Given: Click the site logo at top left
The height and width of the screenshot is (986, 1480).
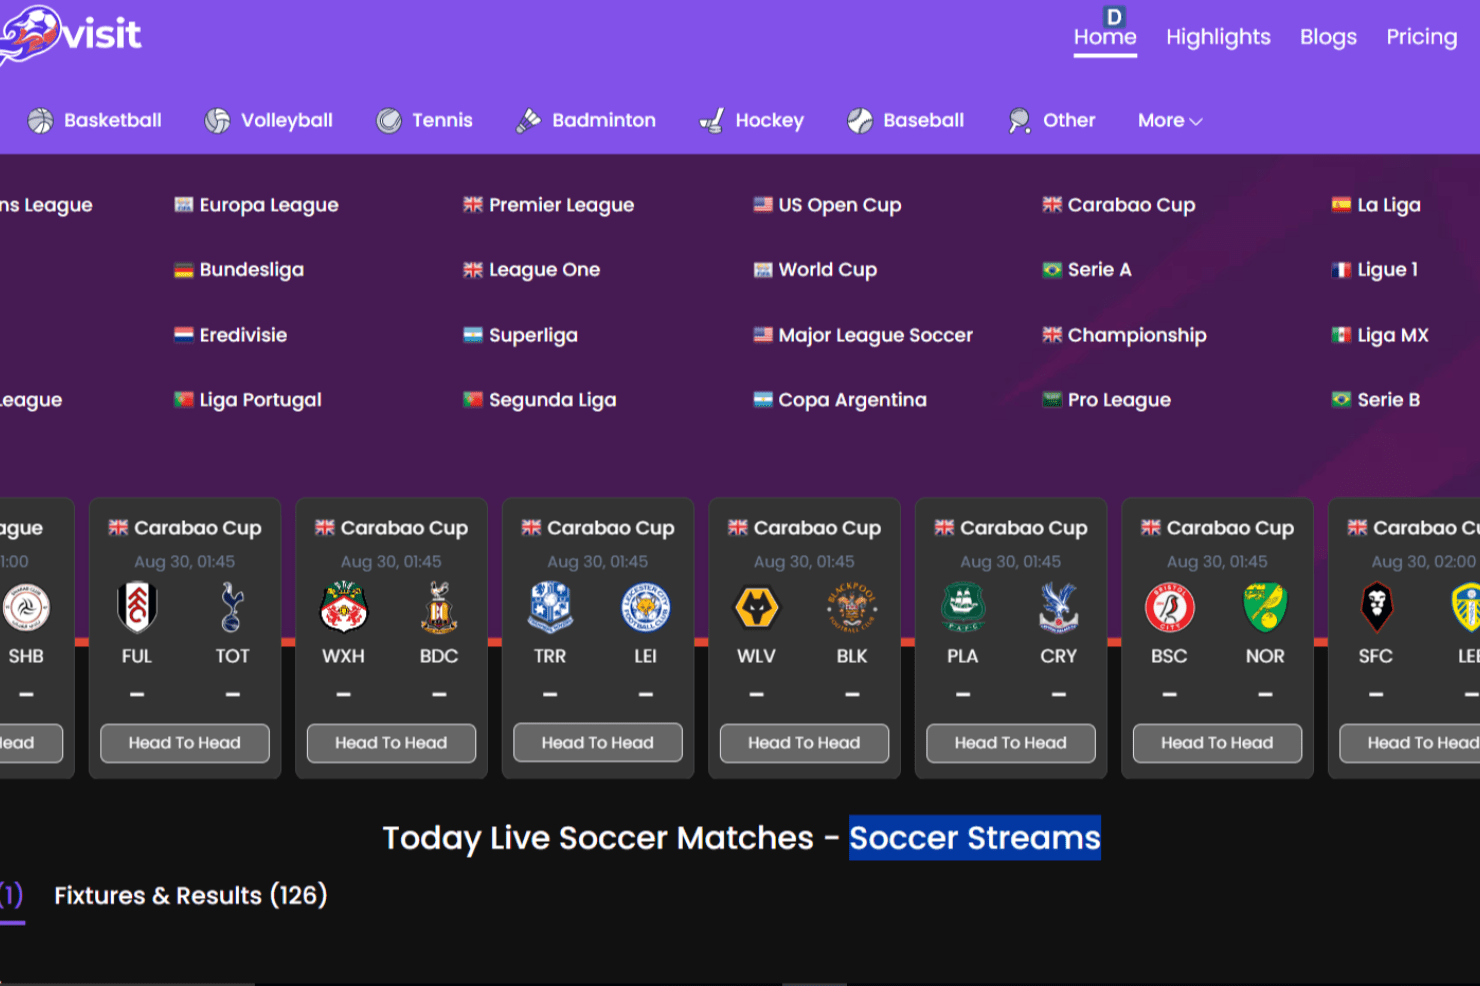Looking at the screenshot, I should click(x=70, y=35).
